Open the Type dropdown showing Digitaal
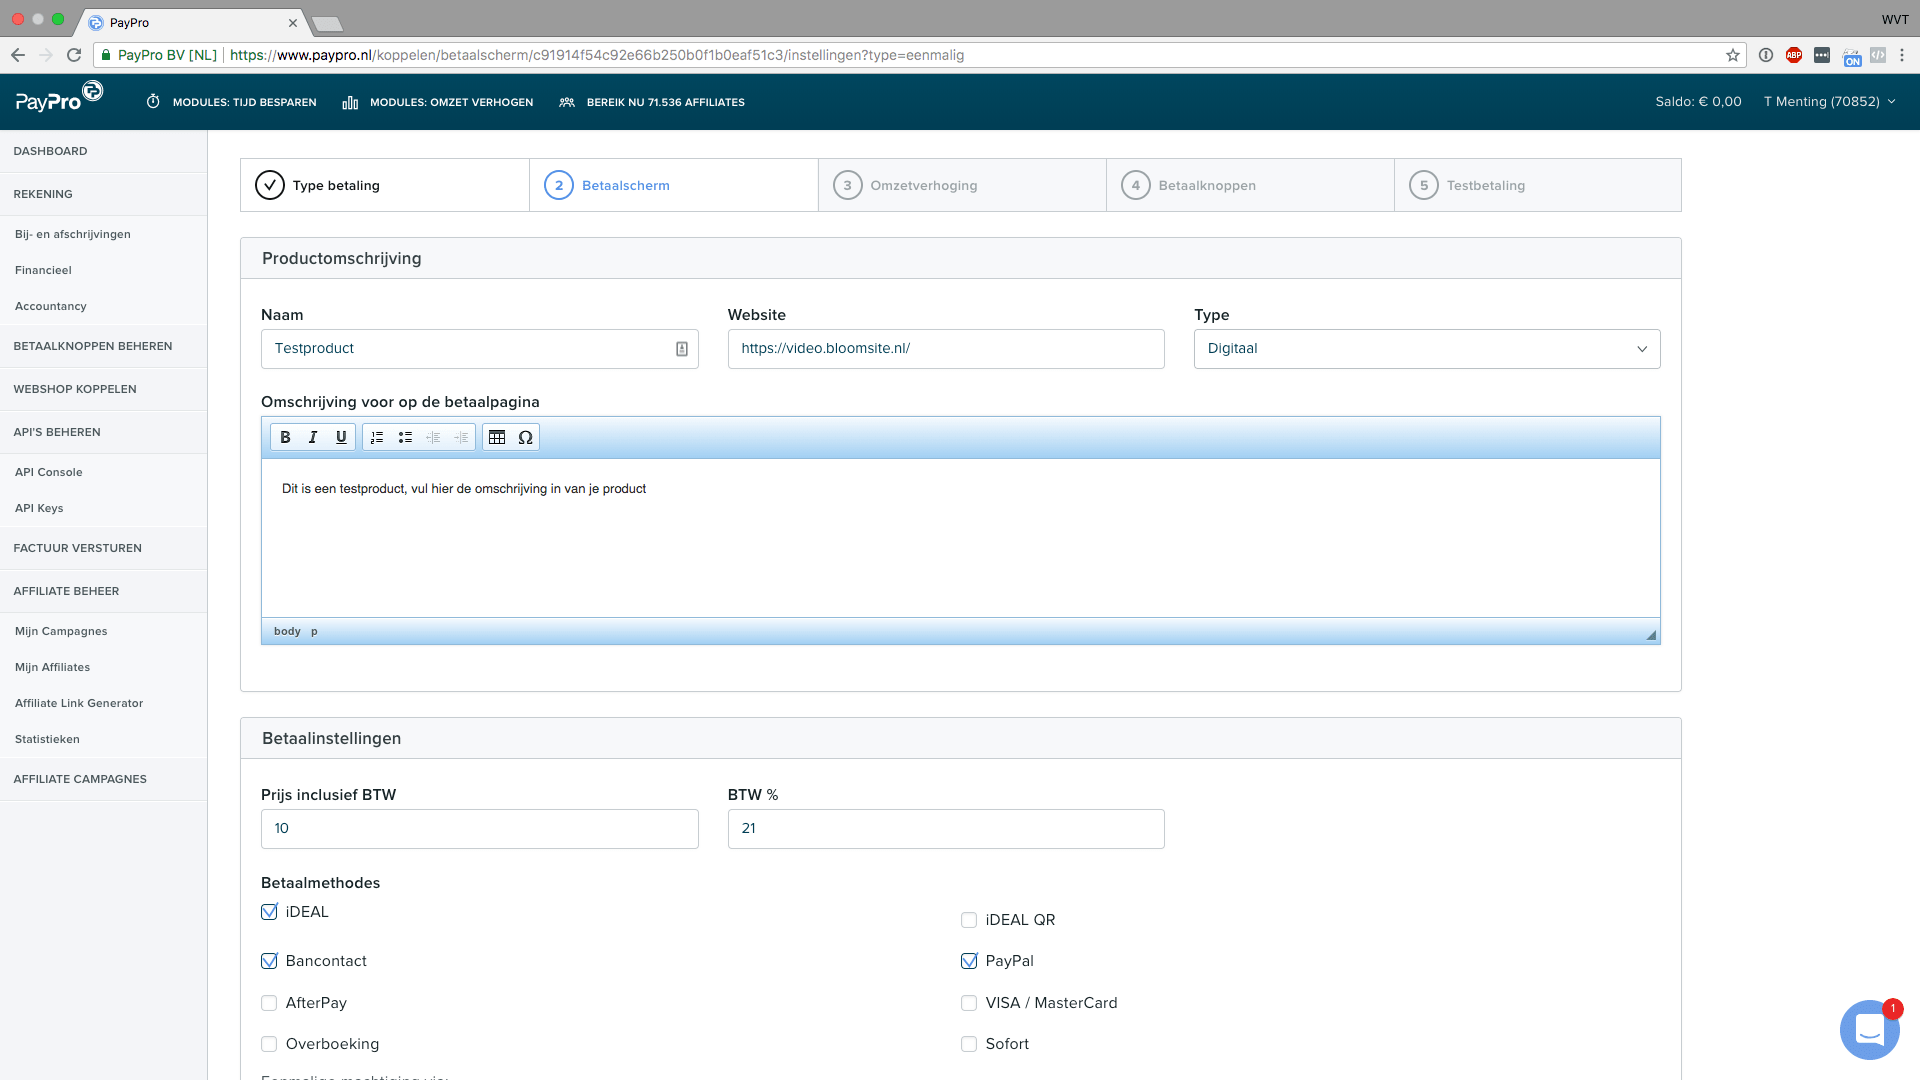The height and width of the screenshot is (1080, 1920). pyautogui.click(x=1427, y=349)
